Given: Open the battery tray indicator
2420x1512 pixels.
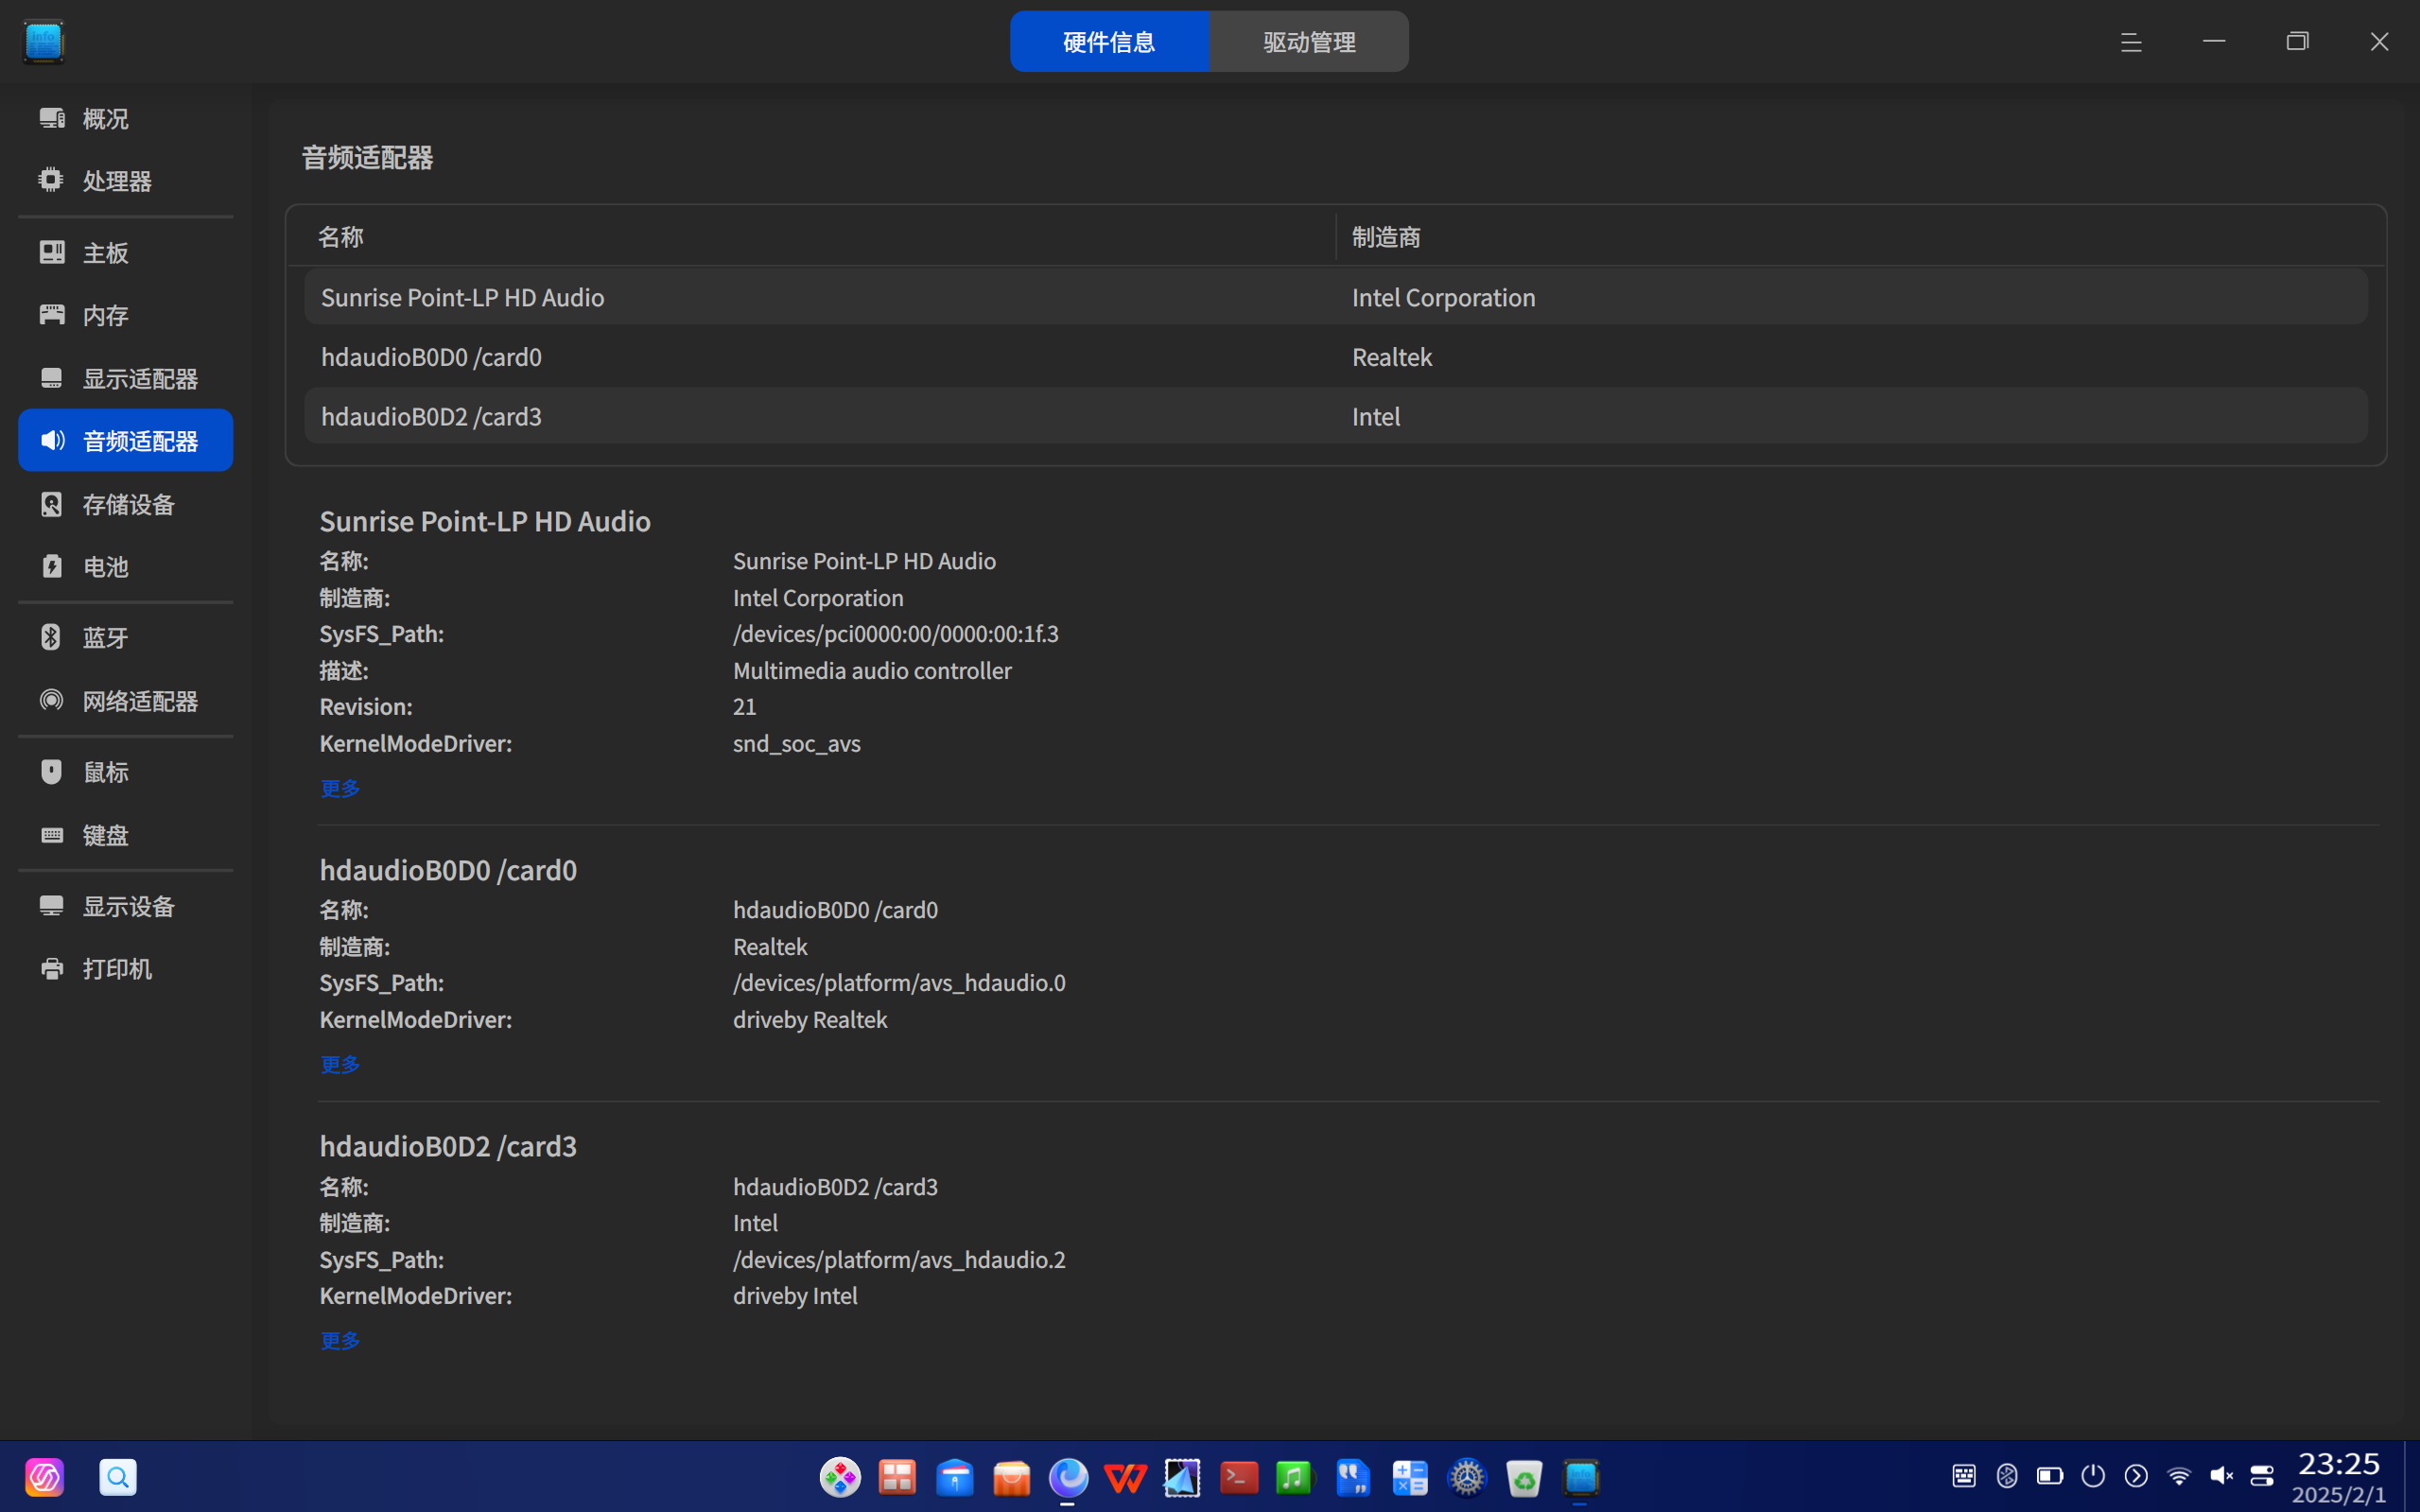Looking at the screenshot, I should click(x=2050, y=1475).
